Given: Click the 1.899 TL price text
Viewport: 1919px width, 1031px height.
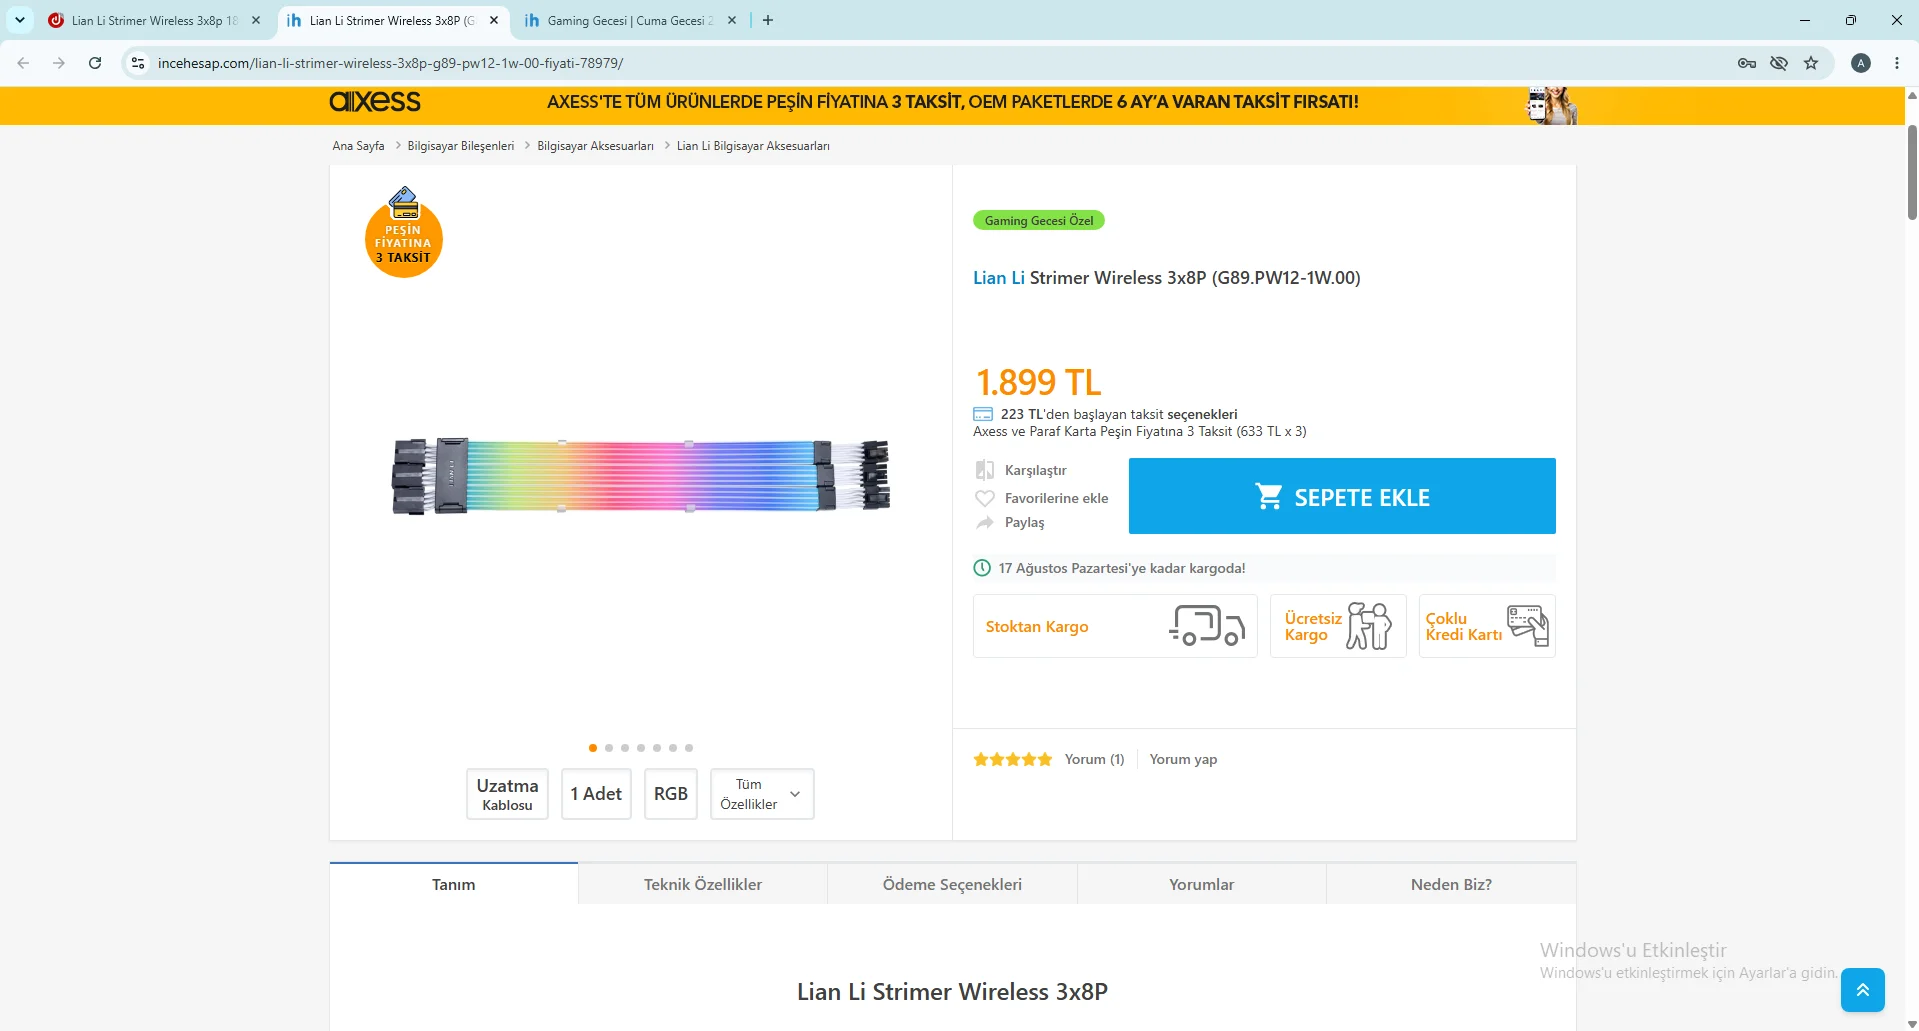Looking at the screenshot, I should click(1038, 382).
